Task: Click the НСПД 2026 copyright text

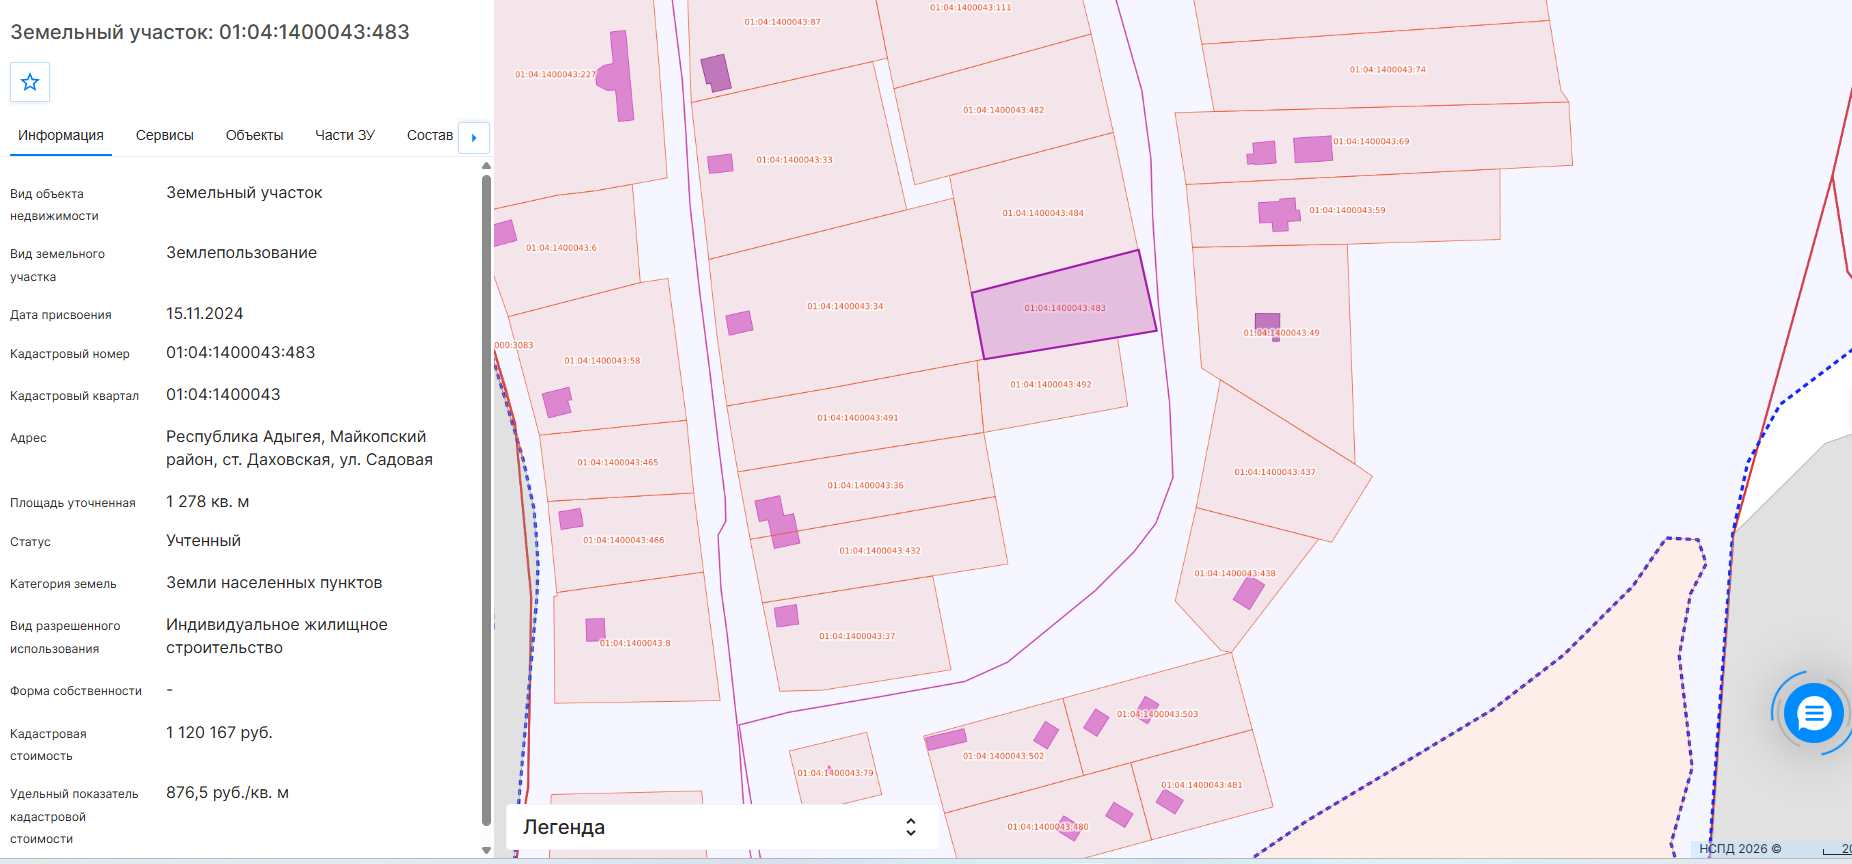Action: (x=1740, y=849)
